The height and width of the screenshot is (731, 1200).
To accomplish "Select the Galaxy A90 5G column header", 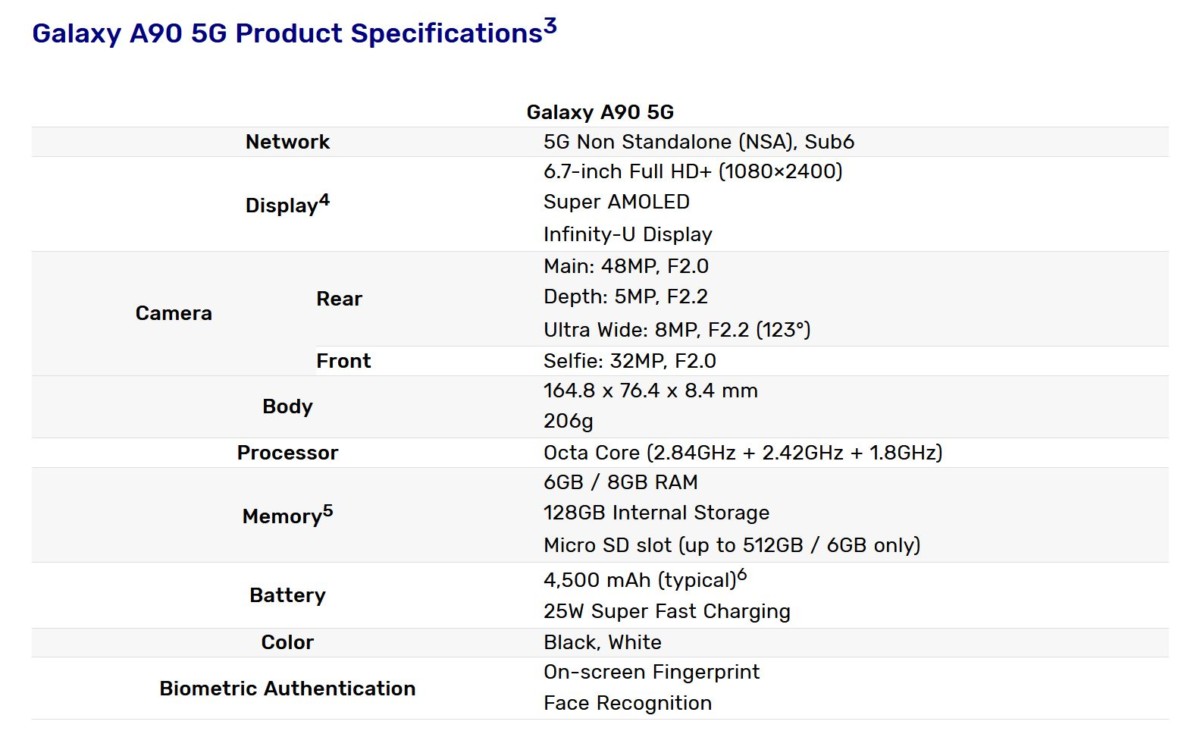I will (600, 112).
